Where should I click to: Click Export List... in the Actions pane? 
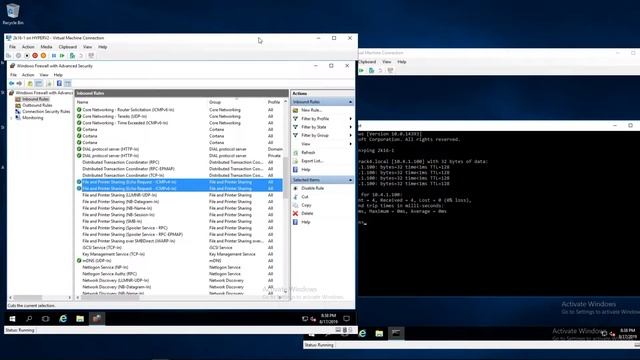(312, 161)
